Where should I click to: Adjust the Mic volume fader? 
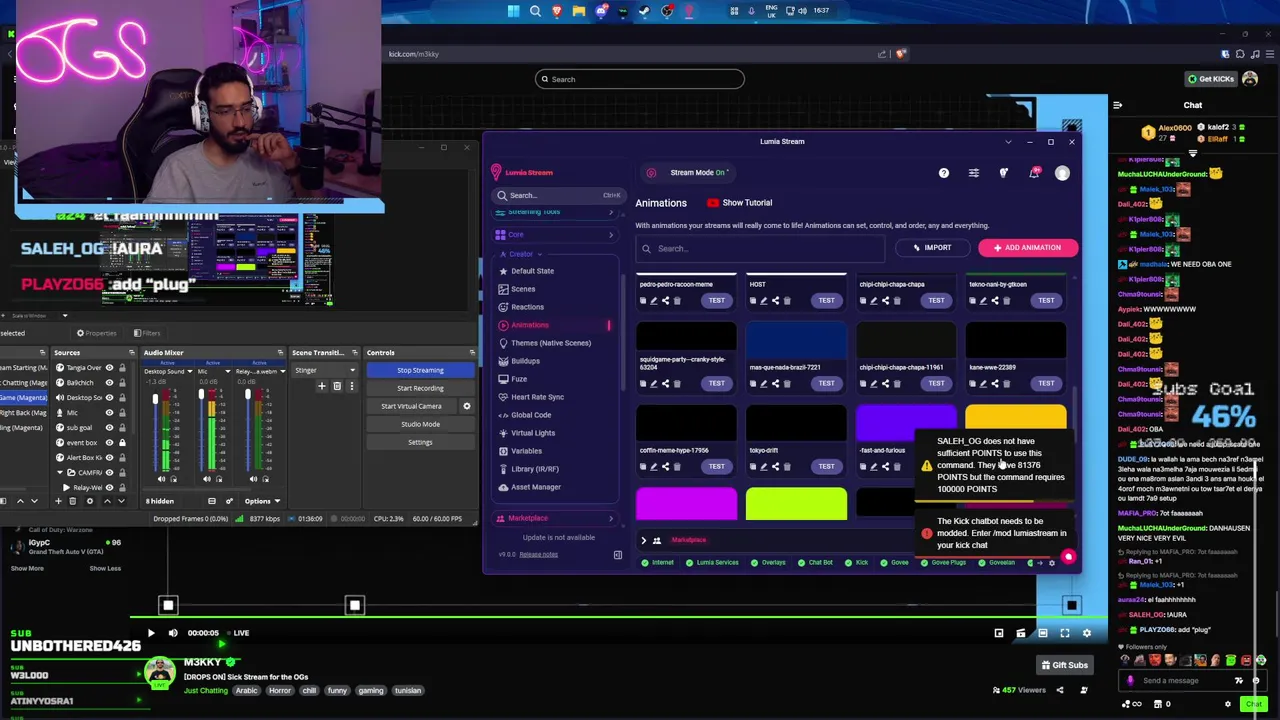[201, 394]
